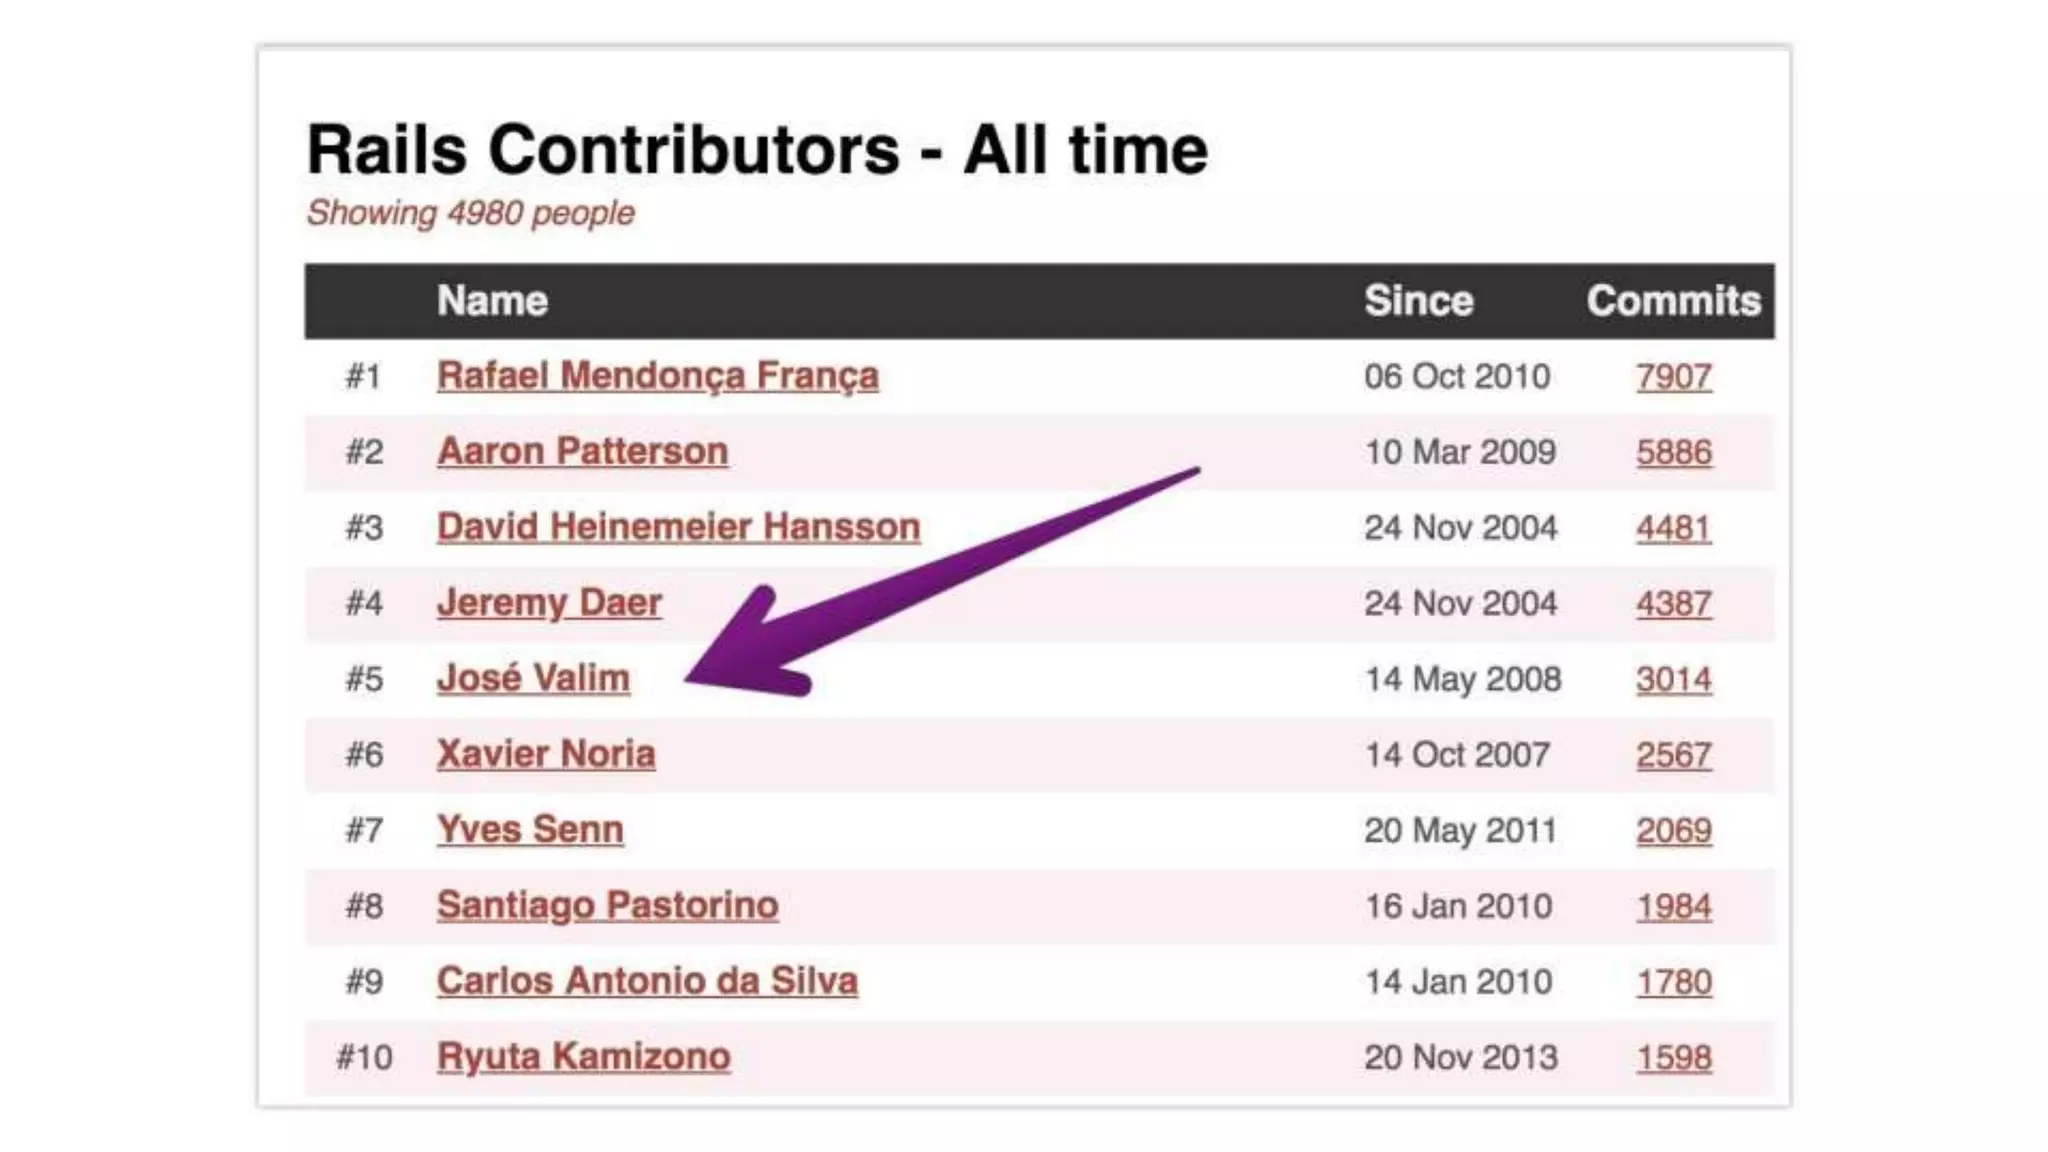Click Carlos Antonio da Silva link
The height and width of the screenshot is (1152, 2048).
(647, 981)
